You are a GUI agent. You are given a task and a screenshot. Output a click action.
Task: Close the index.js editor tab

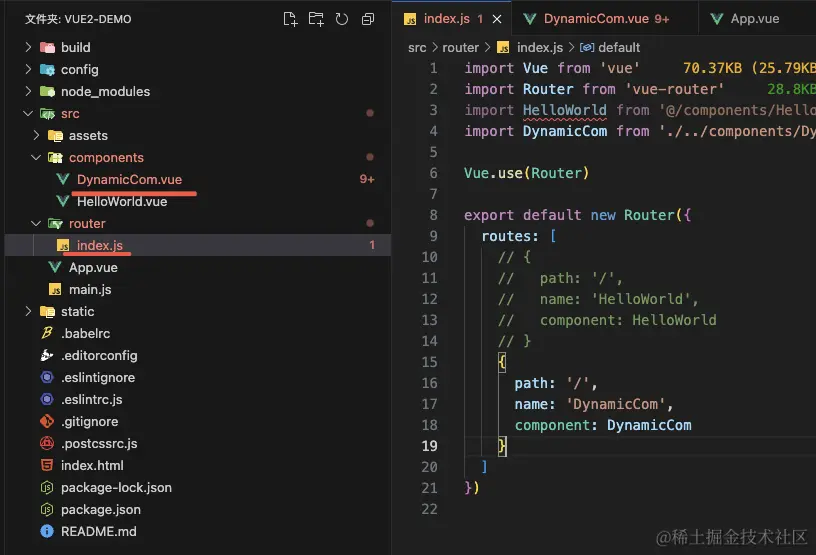pos(496,19)
